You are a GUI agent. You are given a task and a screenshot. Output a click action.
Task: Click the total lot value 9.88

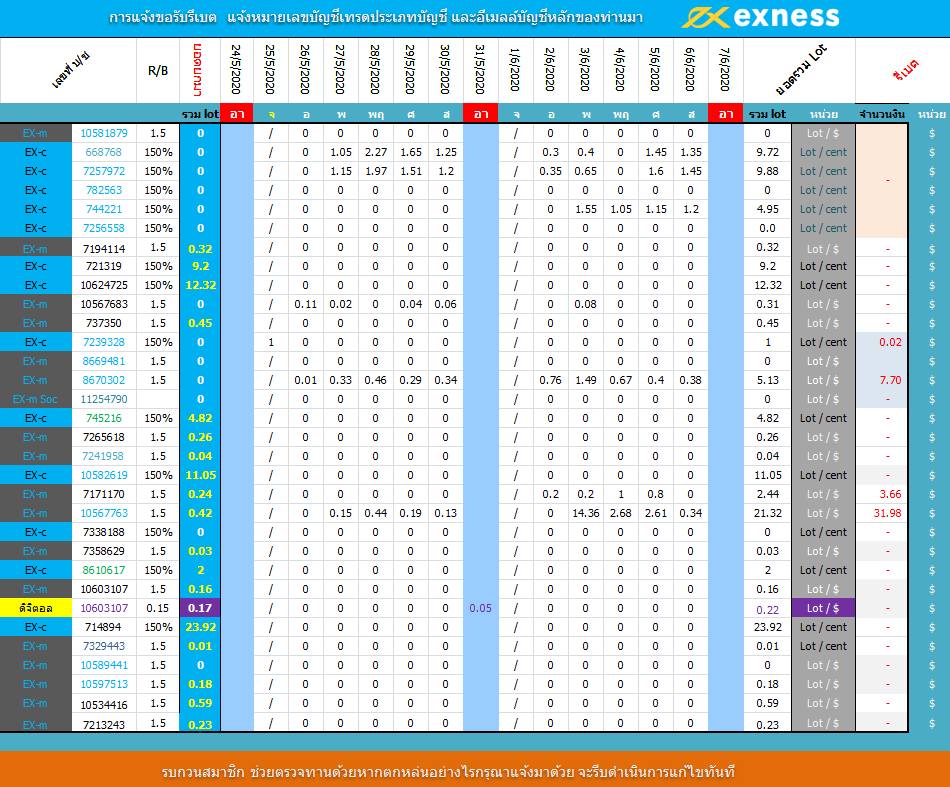768,171
